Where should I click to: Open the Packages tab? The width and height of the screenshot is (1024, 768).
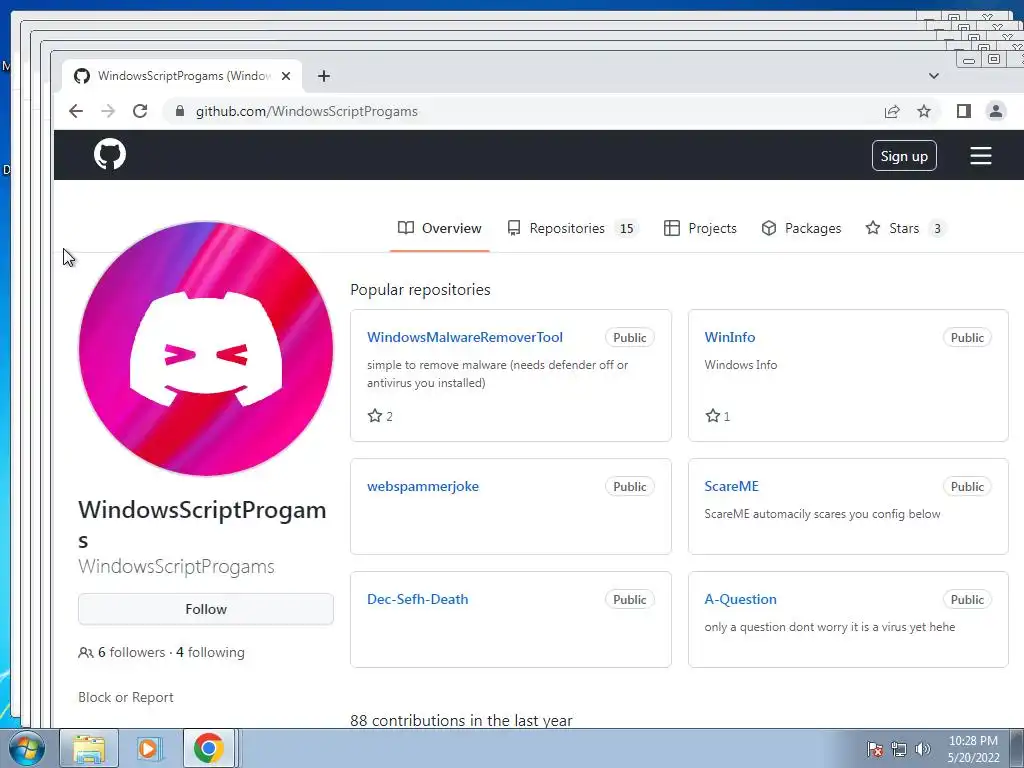pos(801,228)
